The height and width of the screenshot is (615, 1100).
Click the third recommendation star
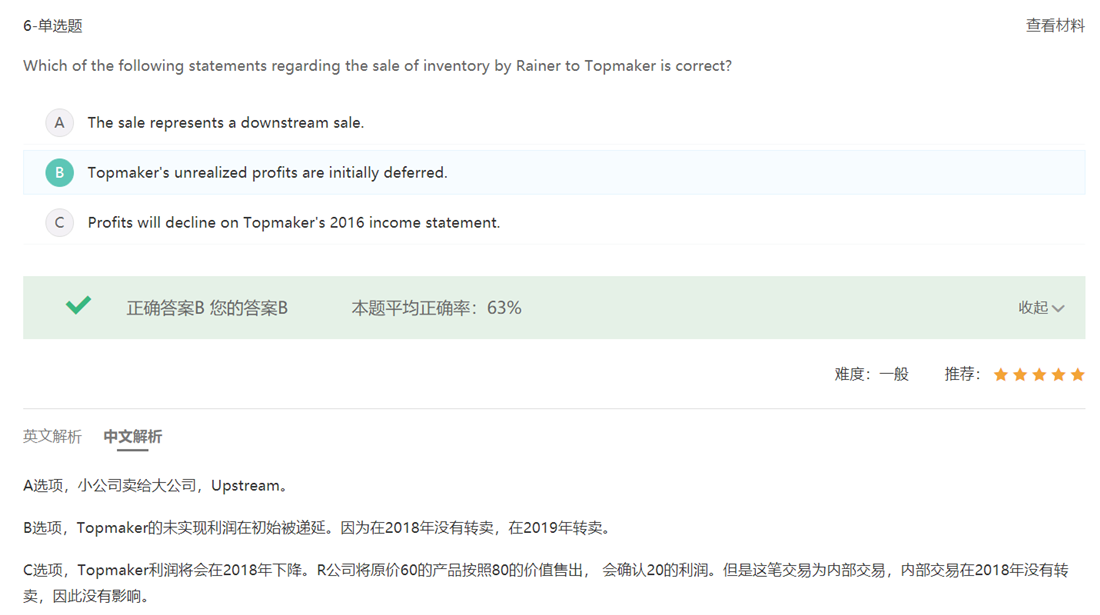point(1039,374)
